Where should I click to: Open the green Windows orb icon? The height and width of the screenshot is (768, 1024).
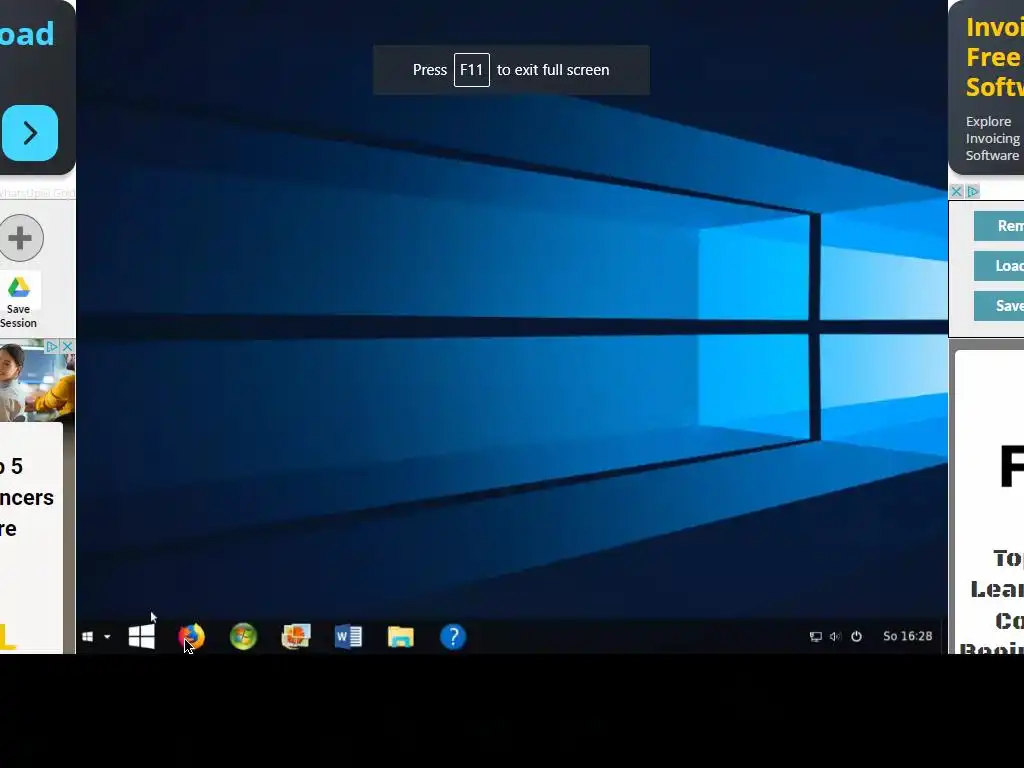pyautogui.click(x=244, y=637)
